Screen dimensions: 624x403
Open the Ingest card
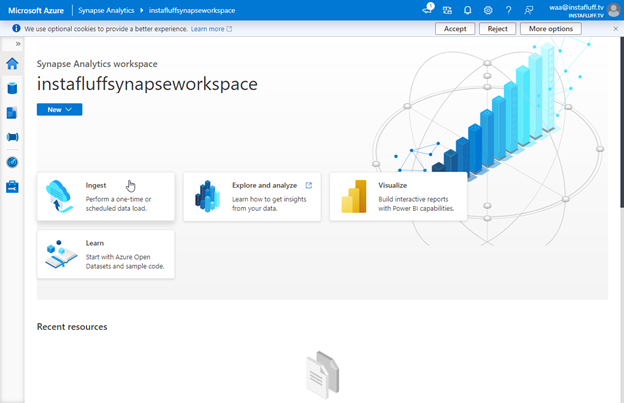[x=106, y=196]
